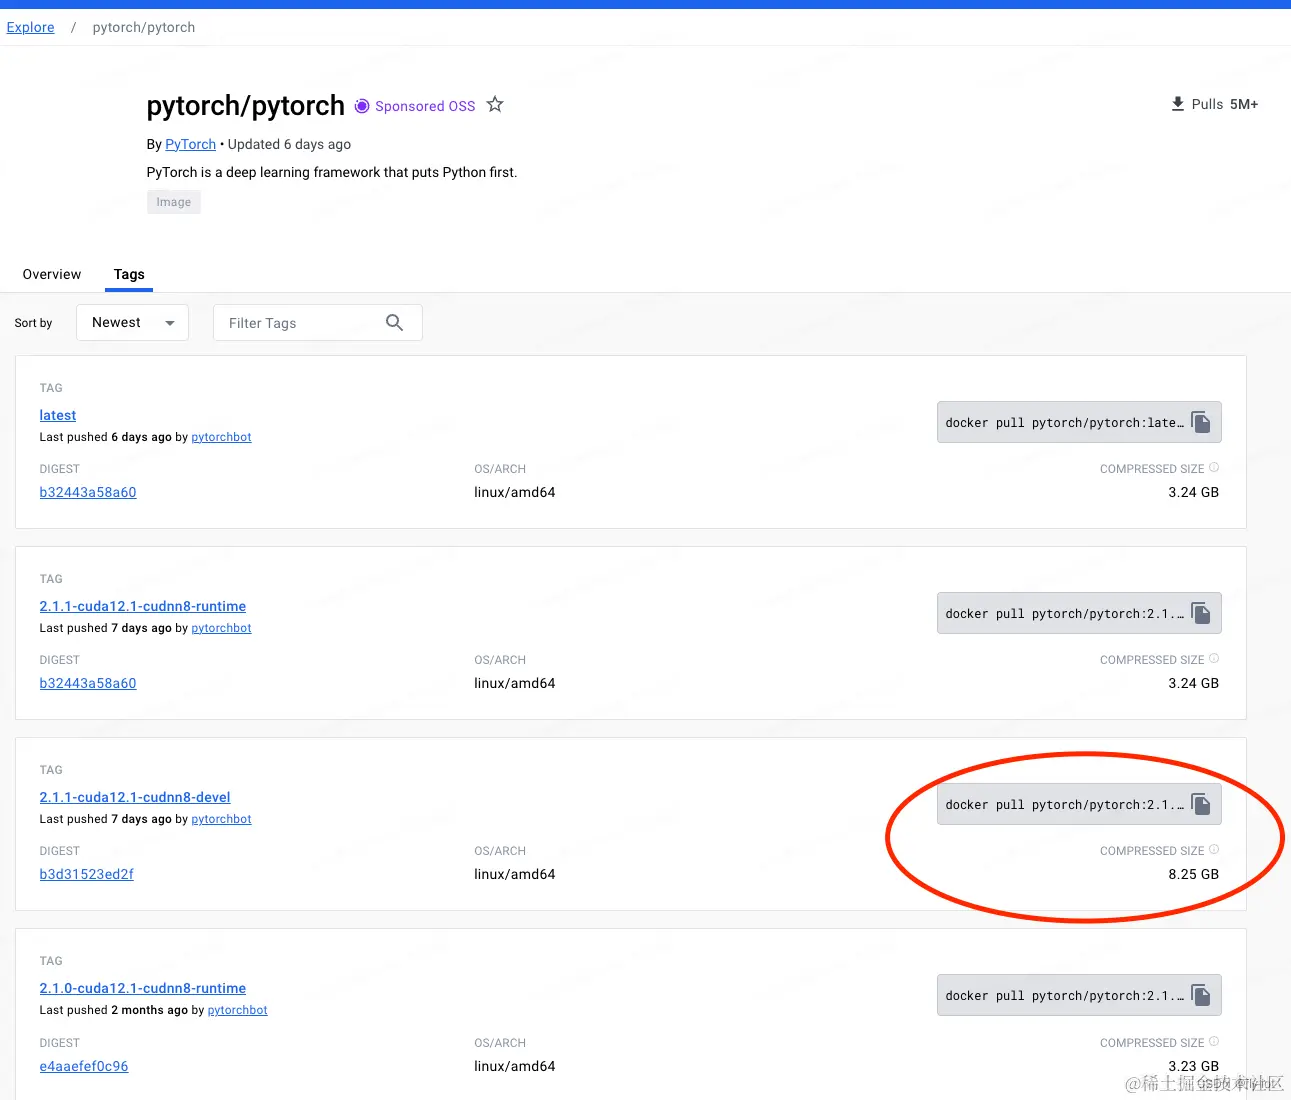Open the Sort by Newest dropdown
The image size is (1291, 1100).
(132, 322)
